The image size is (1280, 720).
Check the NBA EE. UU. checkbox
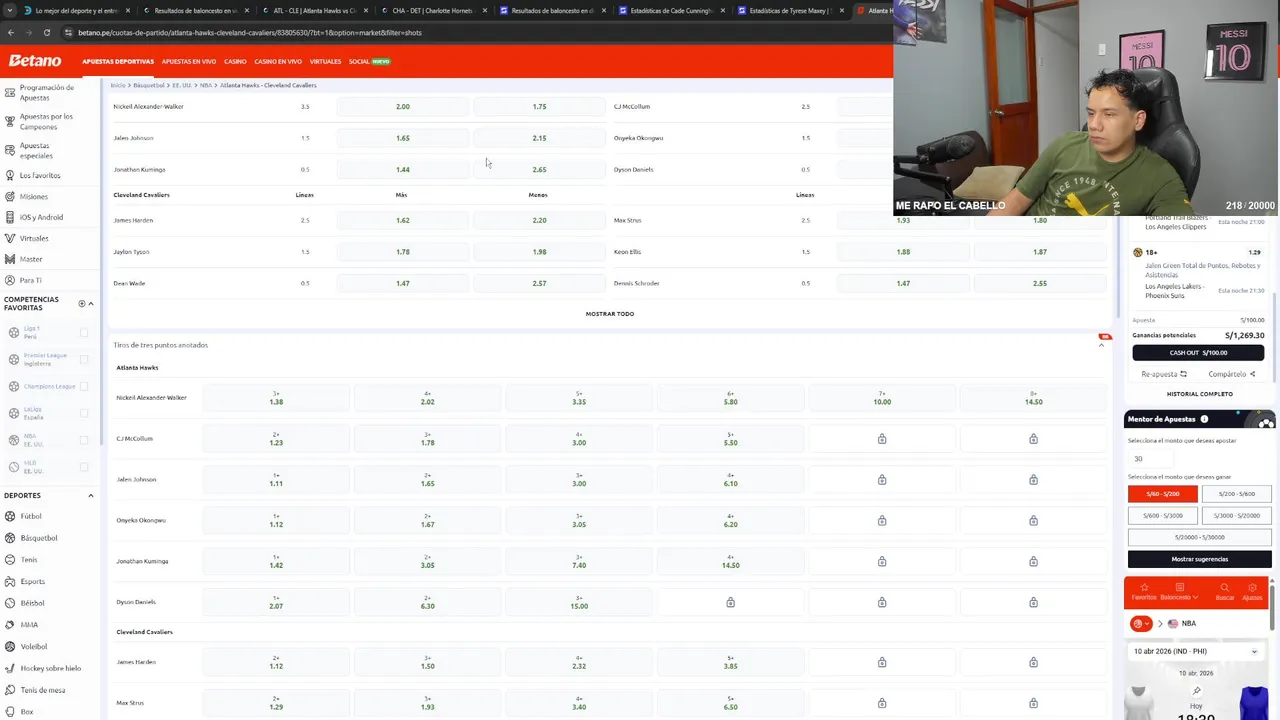(83, 440)
